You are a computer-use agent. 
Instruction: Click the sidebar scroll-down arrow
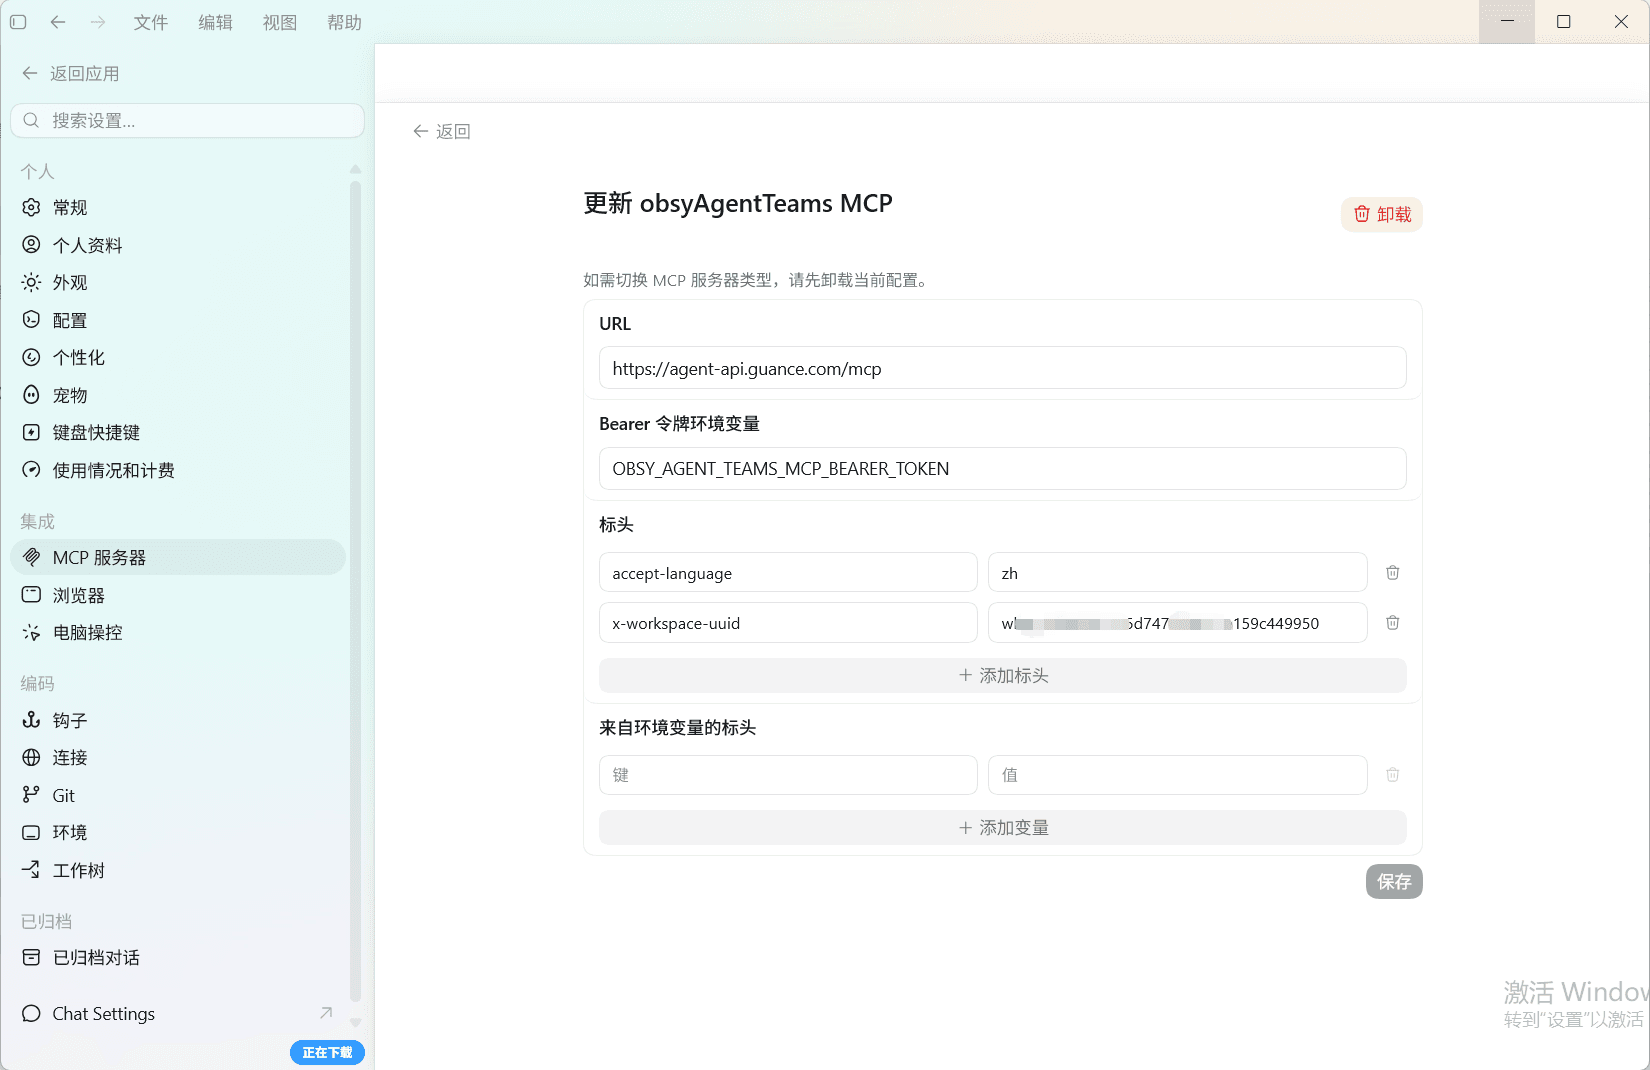(x=355, y=1022)
